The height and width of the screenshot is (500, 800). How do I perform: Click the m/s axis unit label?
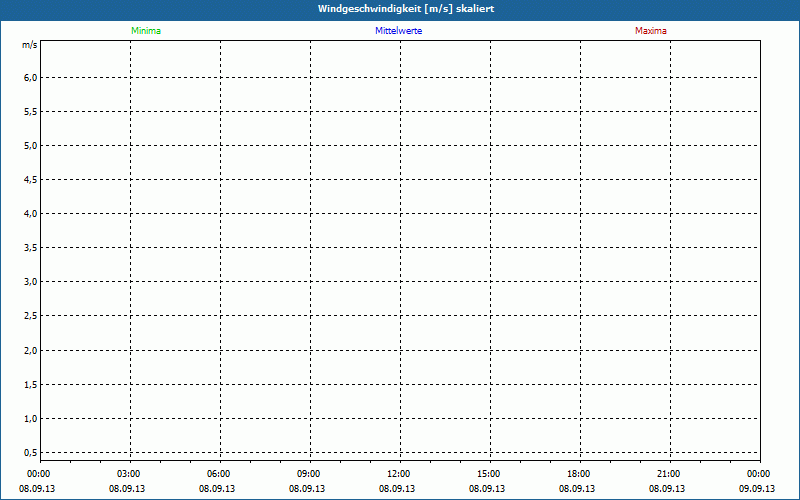tap(30, 45)
